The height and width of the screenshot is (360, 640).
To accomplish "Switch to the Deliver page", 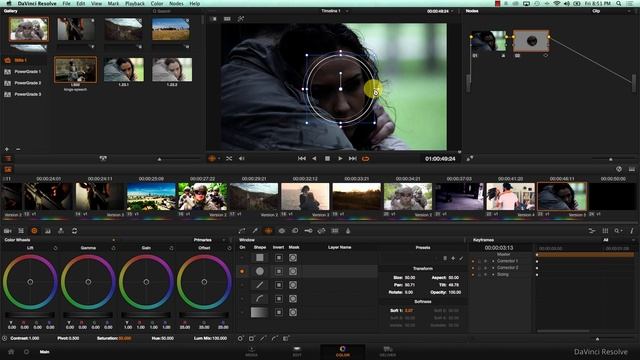I will [x=387, y=351].
